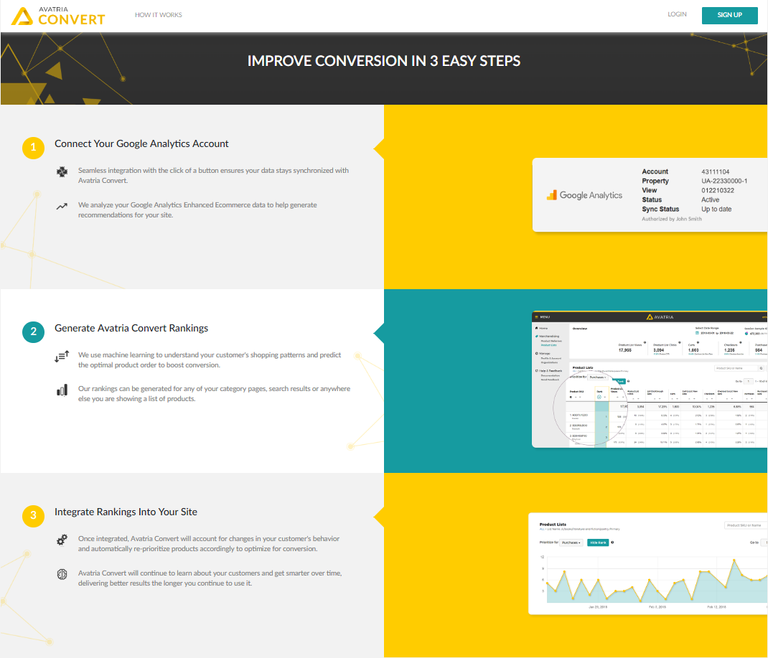Click the Google Analytics logo icon

[551, 195]
